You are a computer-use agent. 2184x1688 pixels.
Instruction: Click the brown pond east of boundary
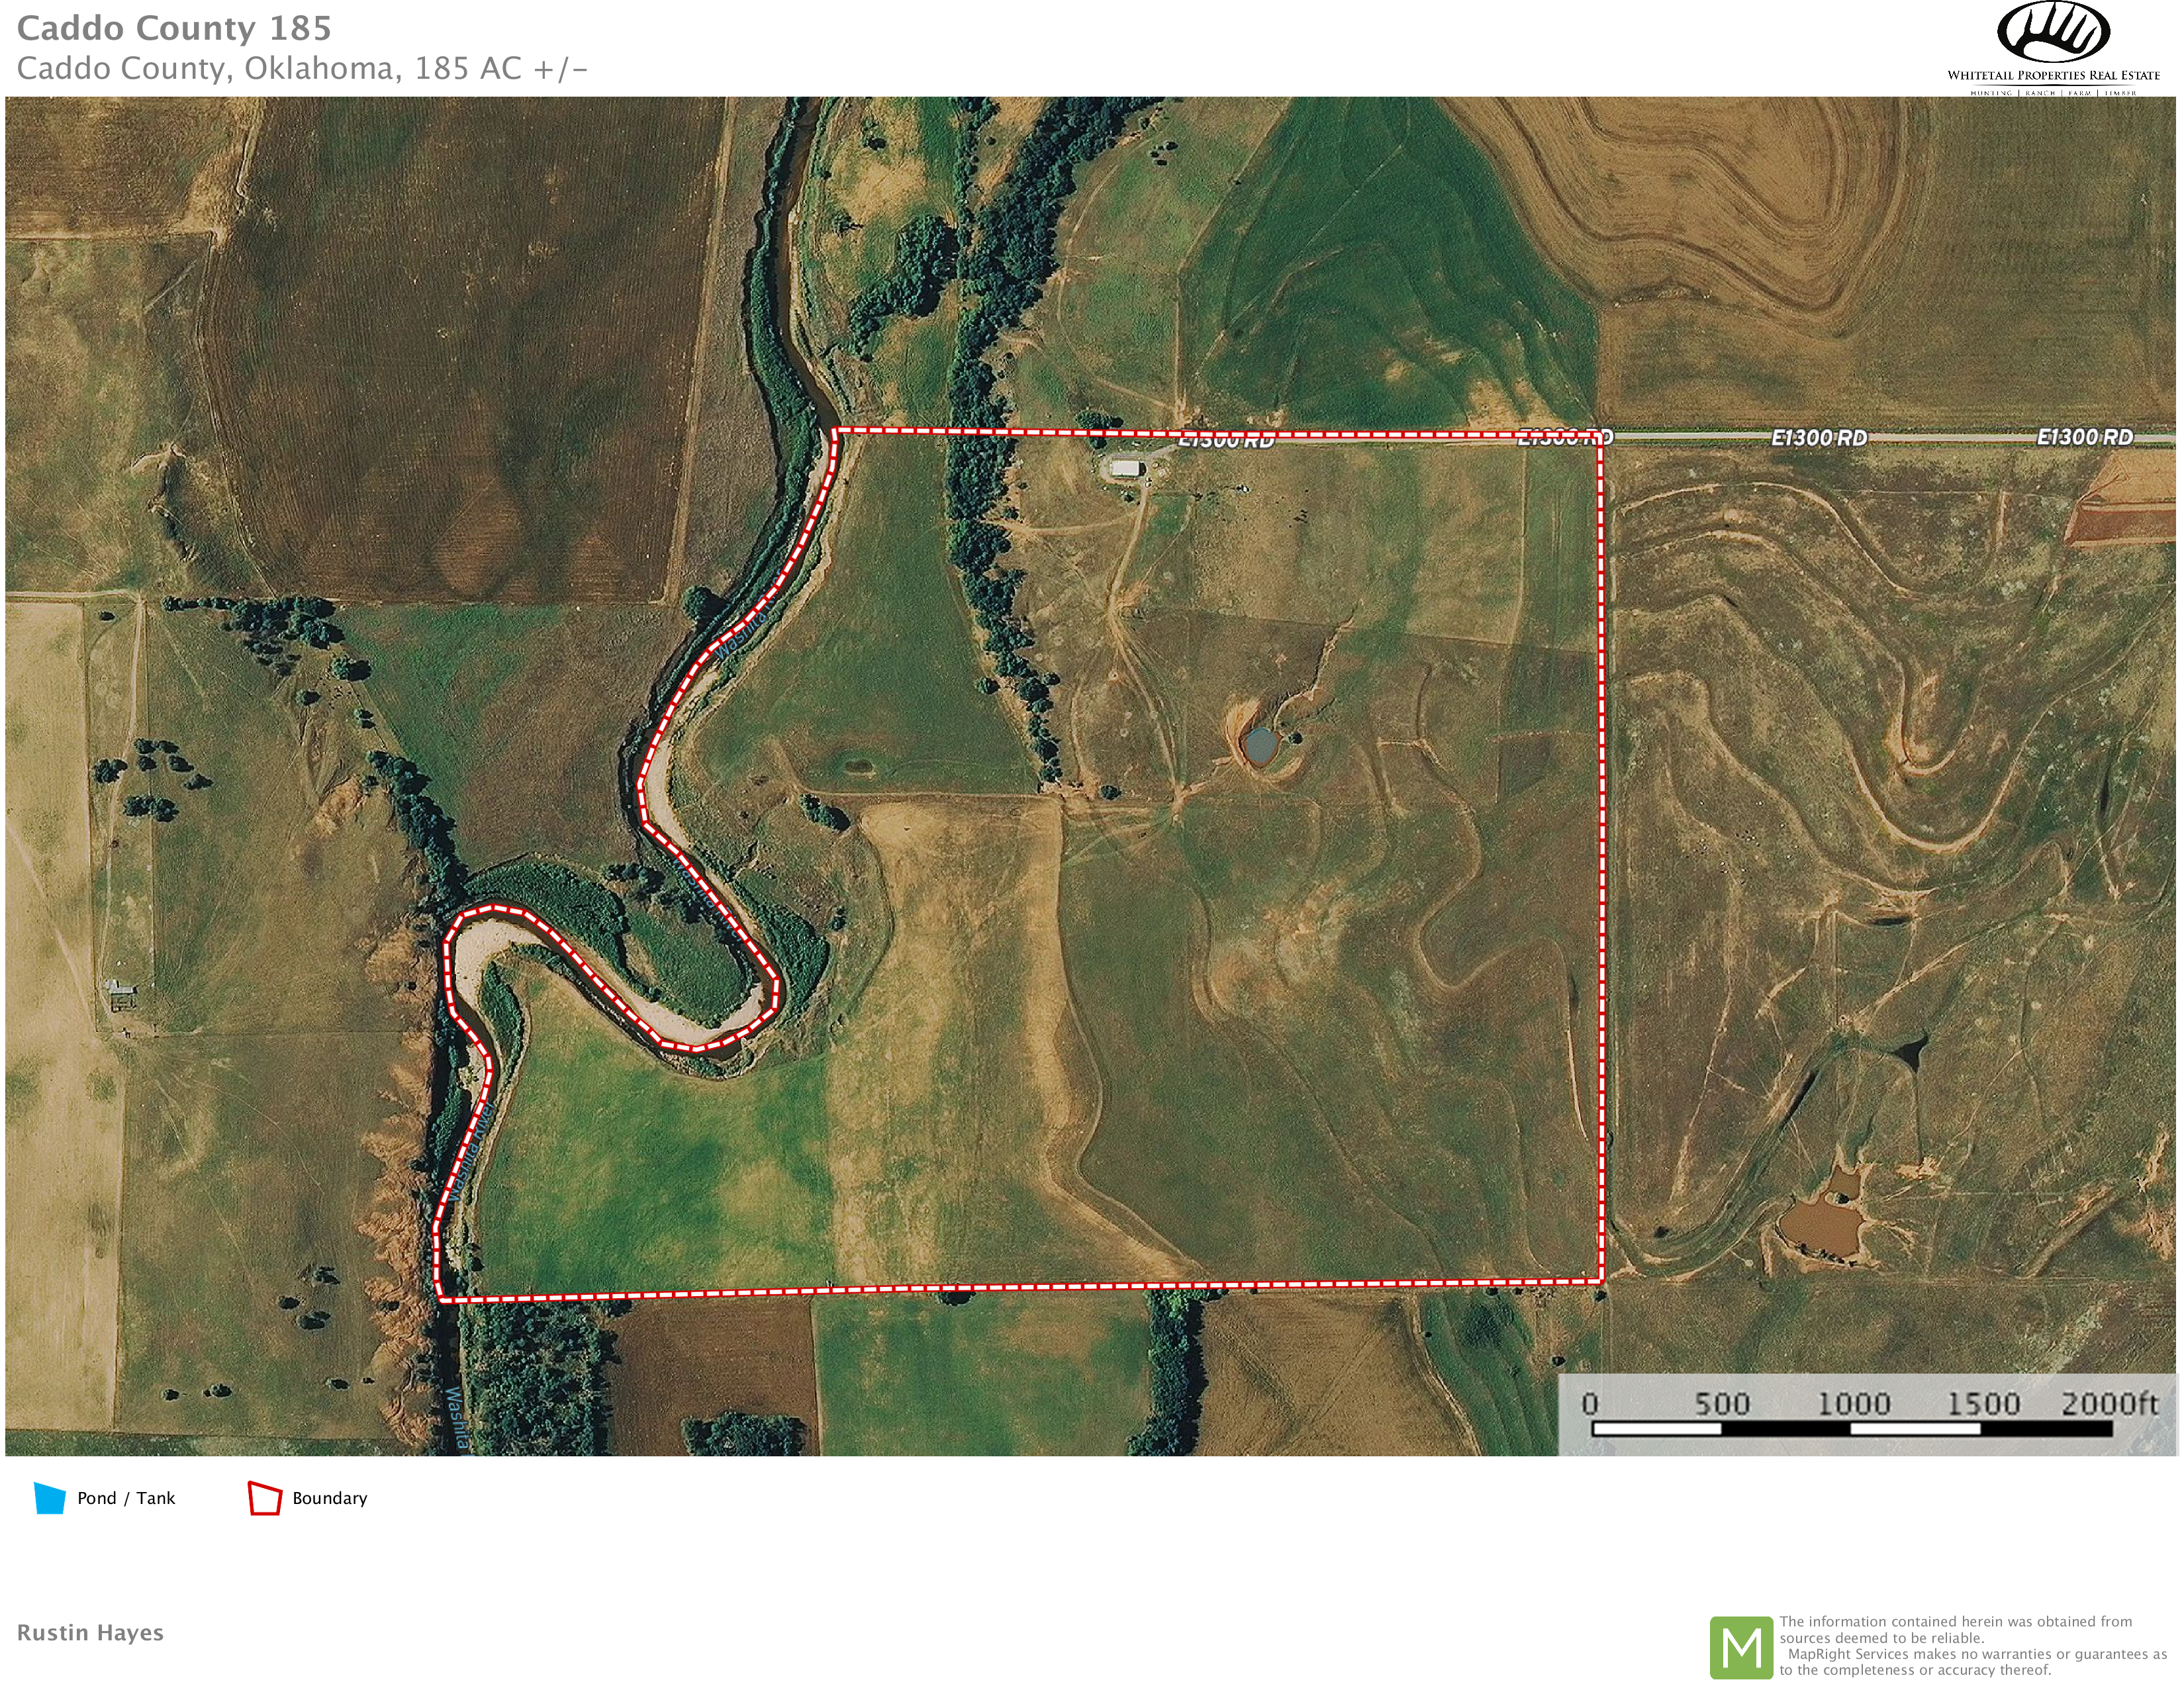(1822, 1226)
